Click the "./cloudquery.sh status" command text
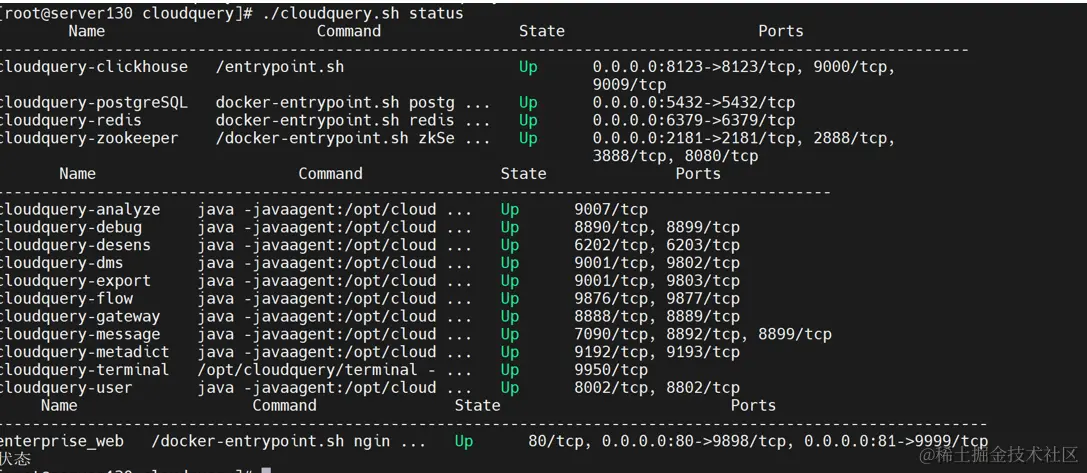 click(363, 13)
